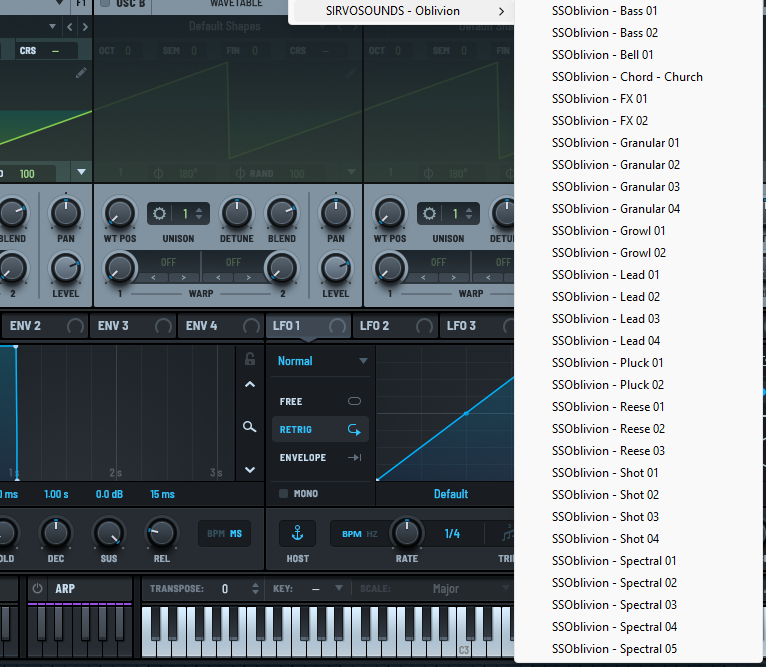Open the LFO Normal mode dropdown
Screen dimensions: 766x667
pos(322,361)
